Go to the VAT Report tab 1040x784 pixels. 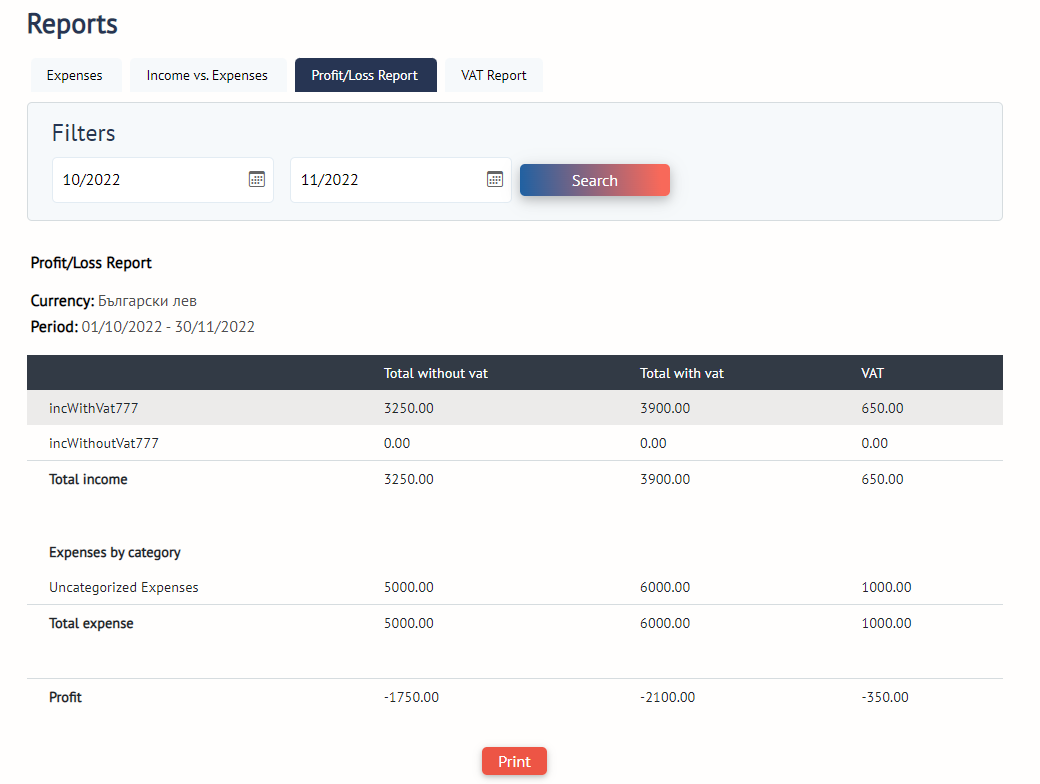pyautogui.click(x=493, y=75)
